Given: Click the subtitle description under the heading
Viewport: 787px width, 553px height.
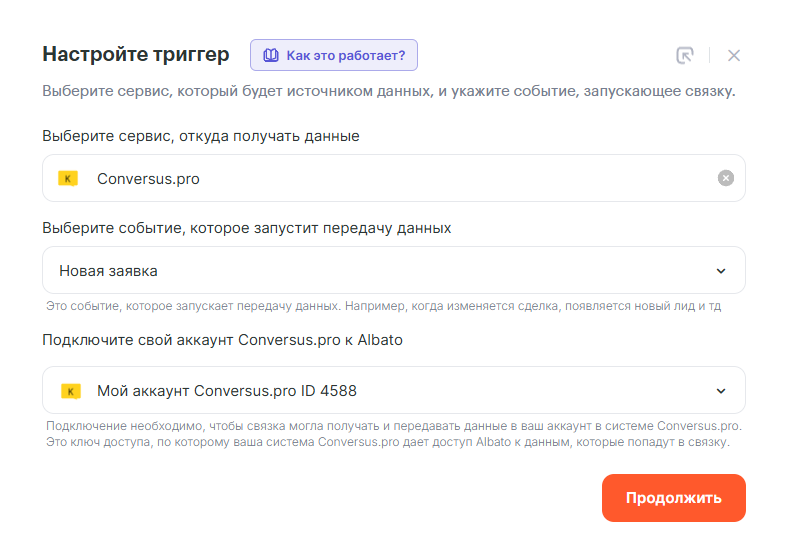Looking at the screenshot, I should coord(389,92).
